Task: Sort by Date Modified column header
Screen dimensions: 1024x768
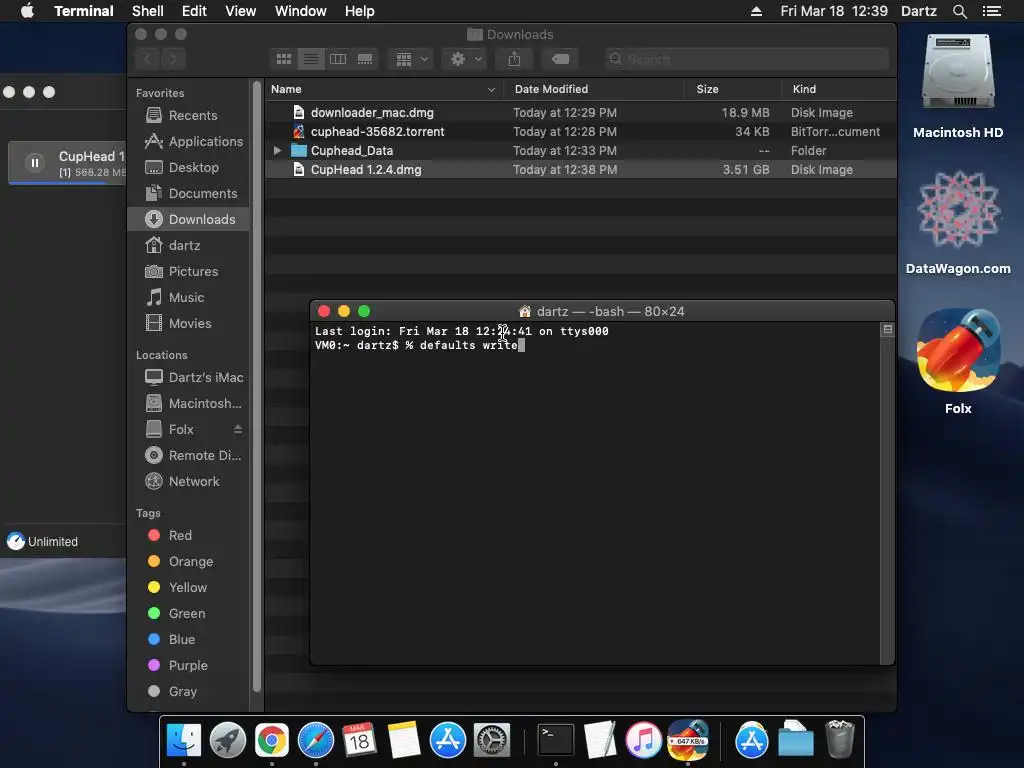Action: (594, 89)
